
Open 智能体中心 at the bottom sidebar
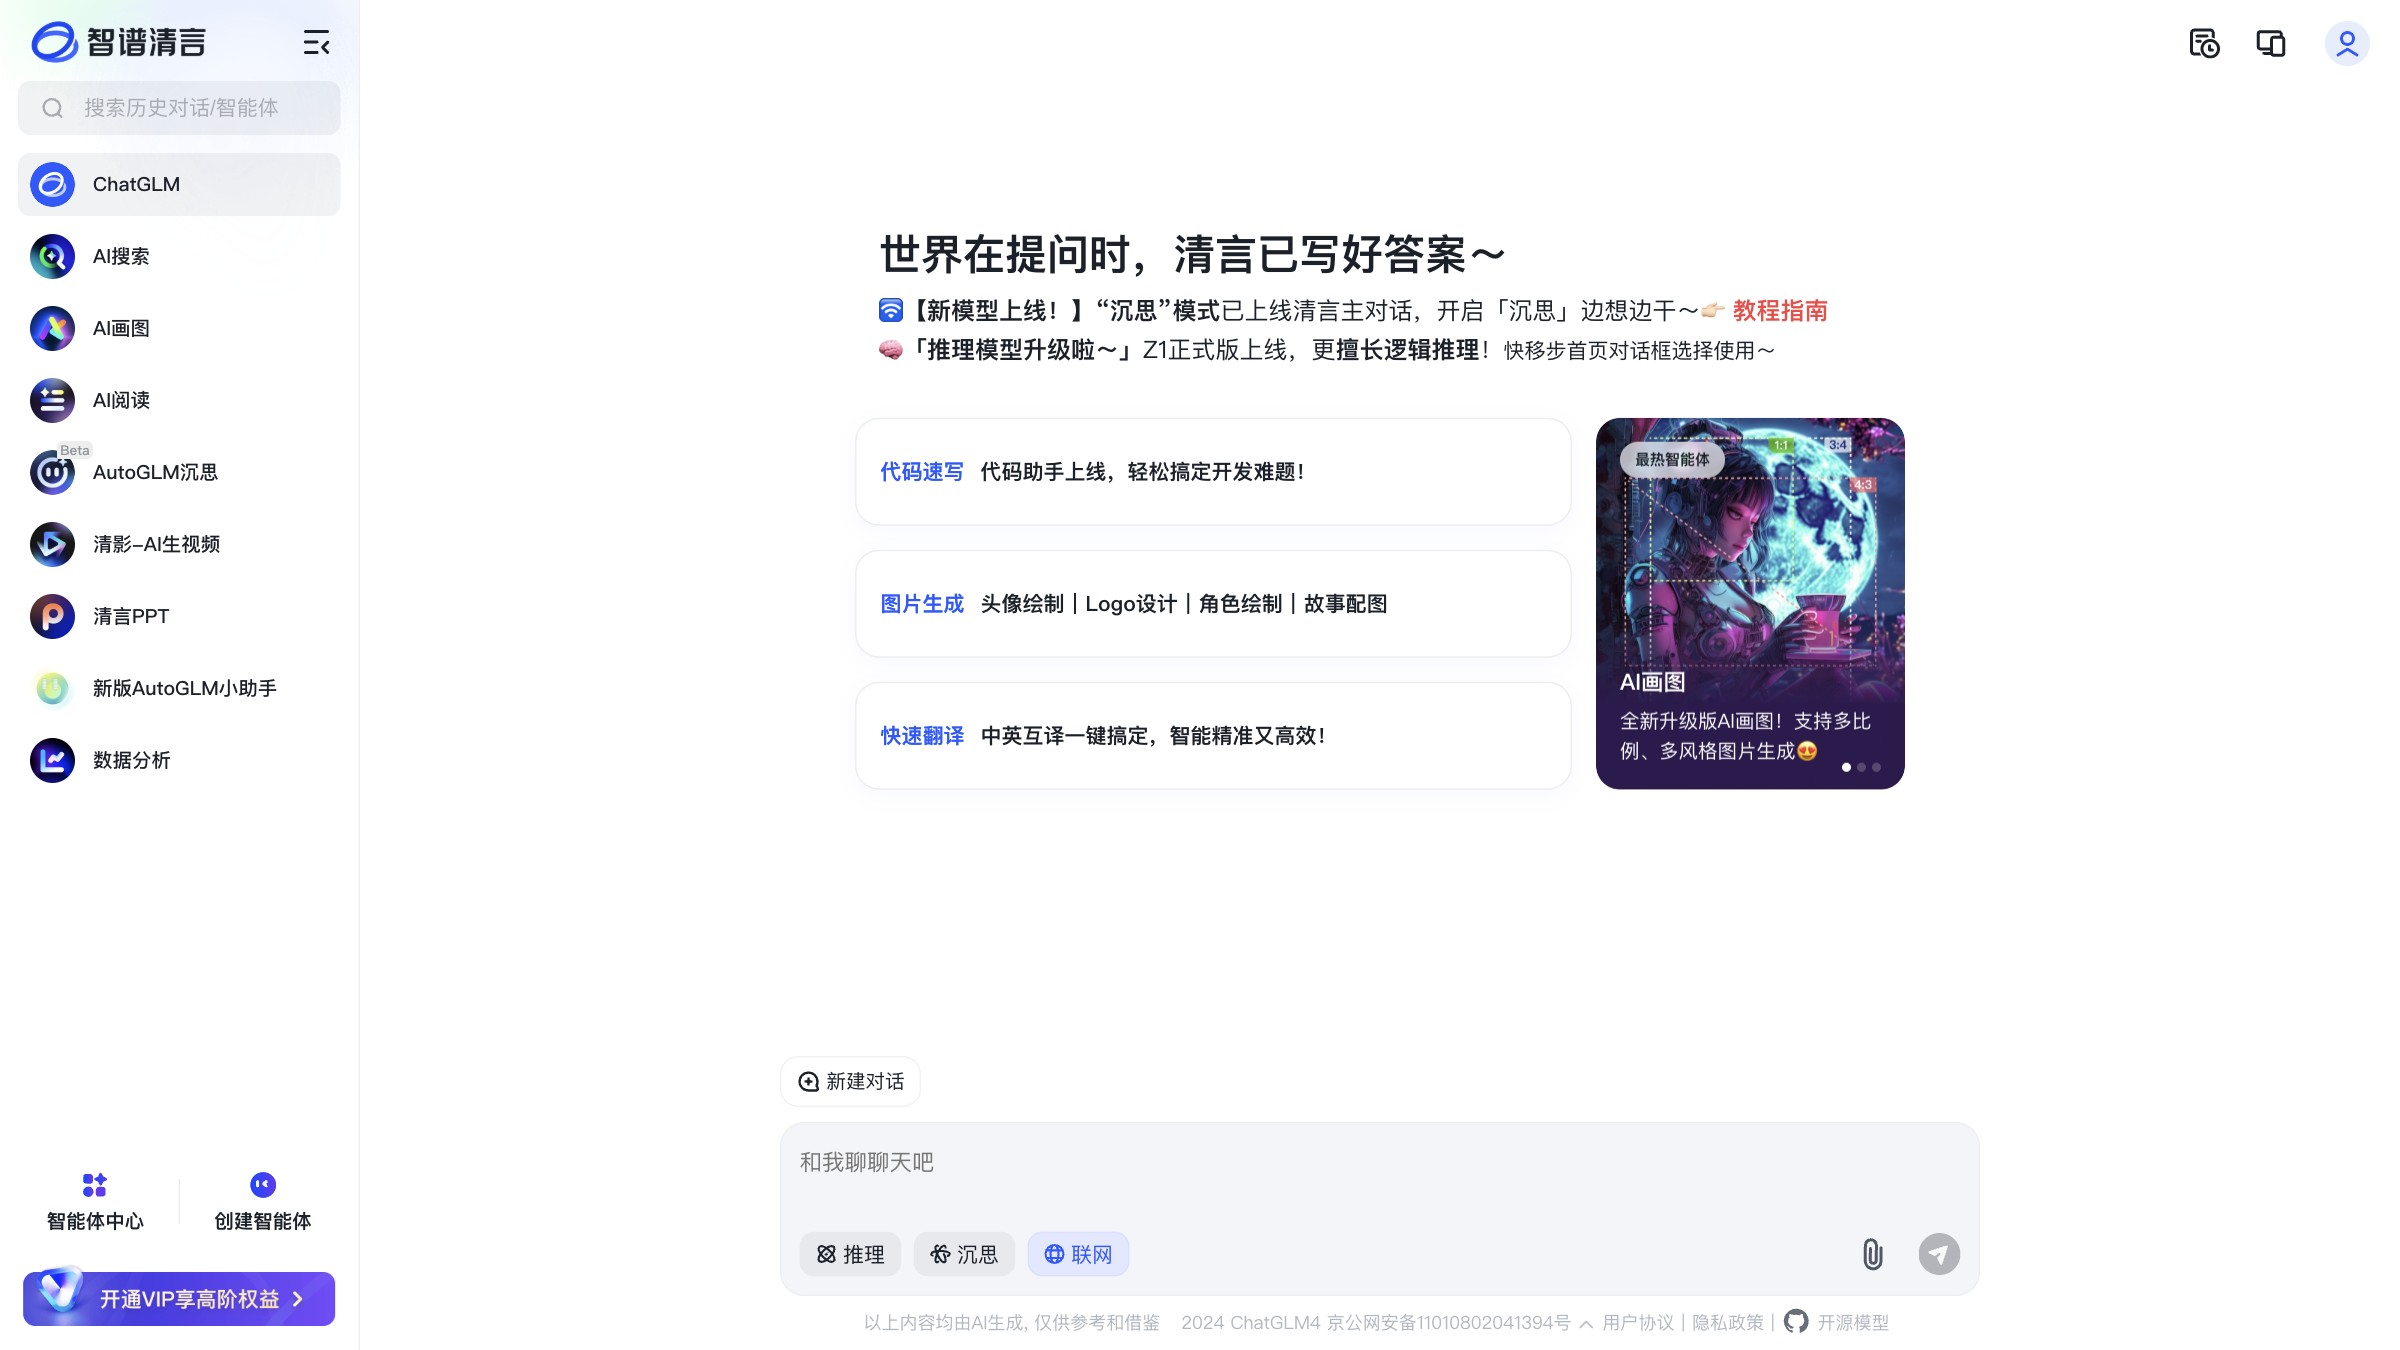pos(95,1200)
